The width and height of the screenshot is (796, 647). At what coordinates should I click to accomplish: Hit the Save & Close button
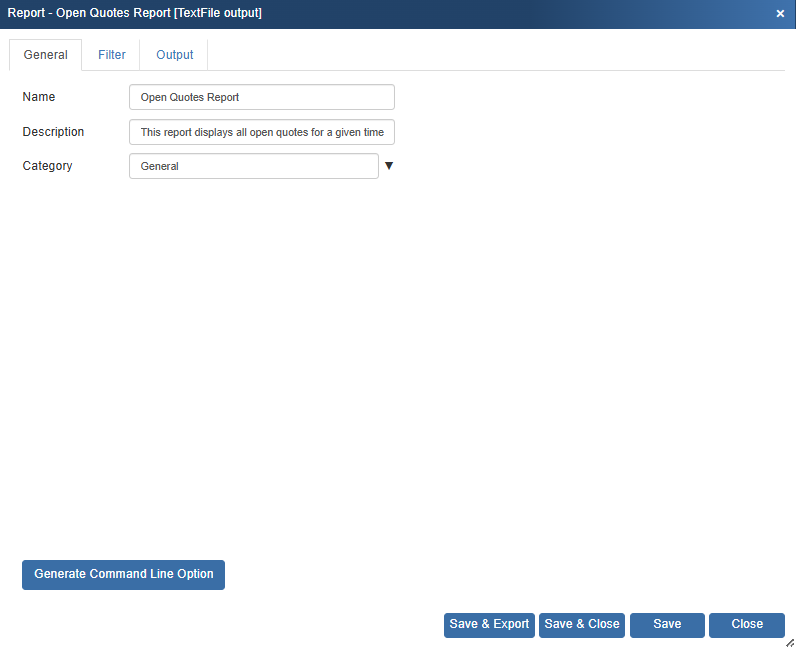(582, 625)
